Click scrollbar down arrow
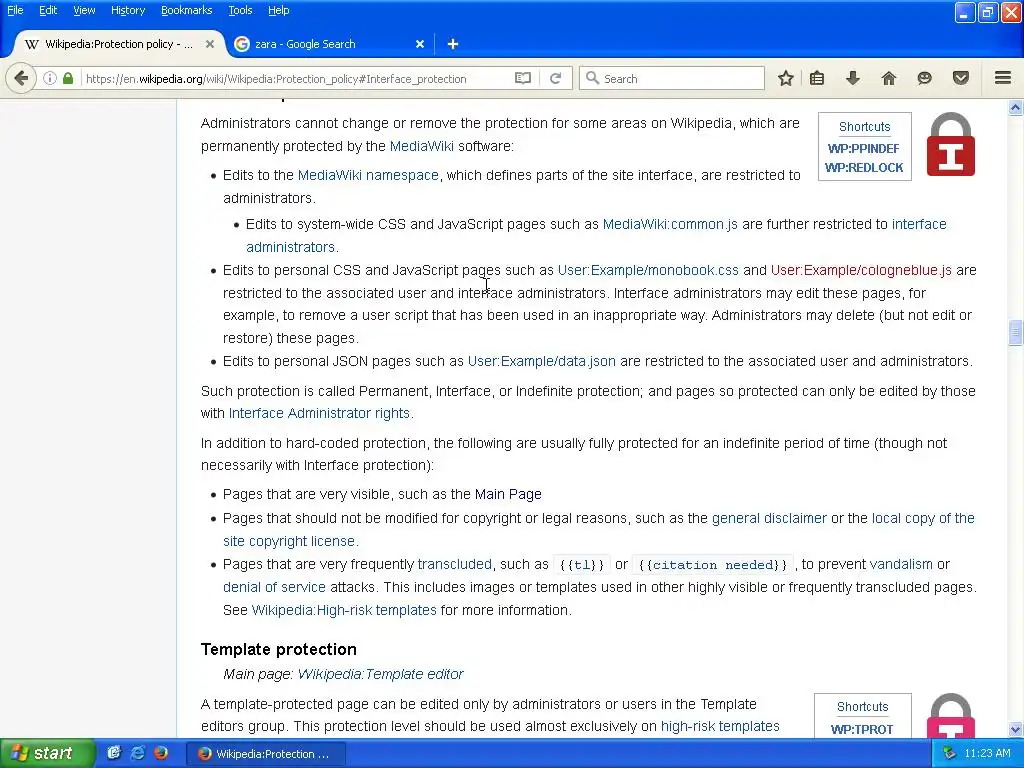The height and width of the screenshot is (768, 1024). [1015, 729]
